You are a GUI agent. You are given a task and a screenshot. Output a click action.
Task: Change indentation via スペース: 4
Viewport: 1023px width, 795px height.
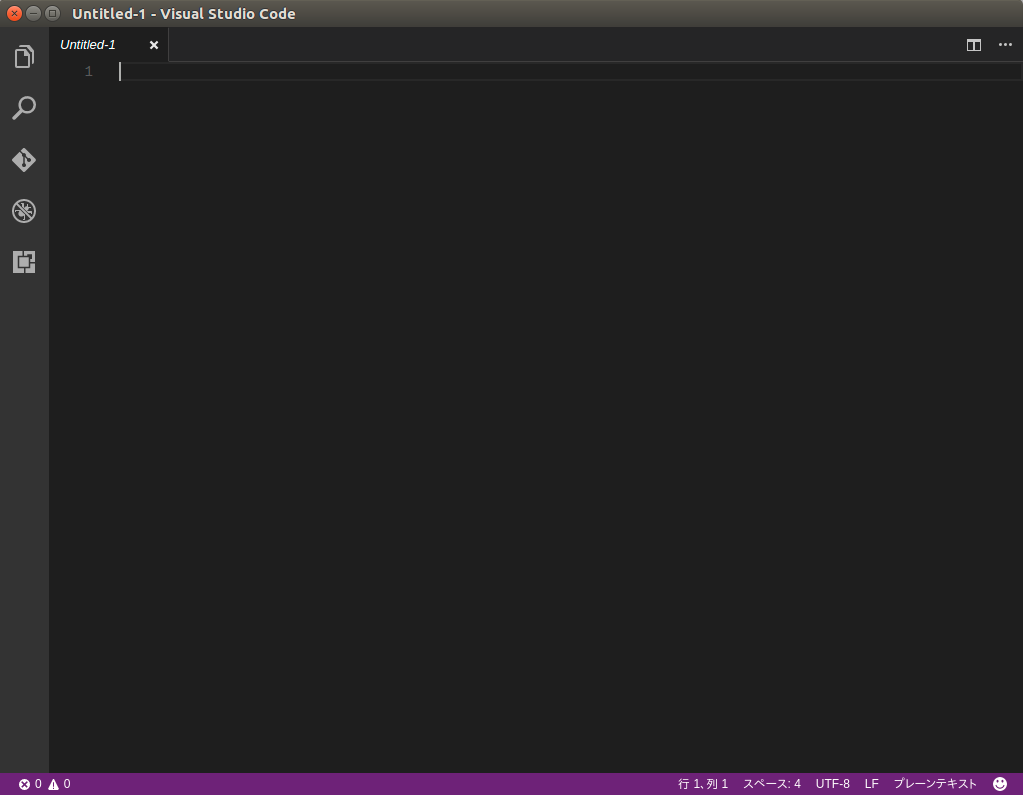[772, 784]
